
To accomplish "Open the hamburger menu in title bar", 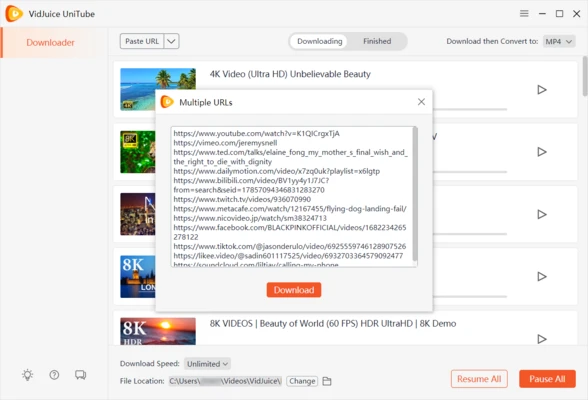I will [524, 13].
